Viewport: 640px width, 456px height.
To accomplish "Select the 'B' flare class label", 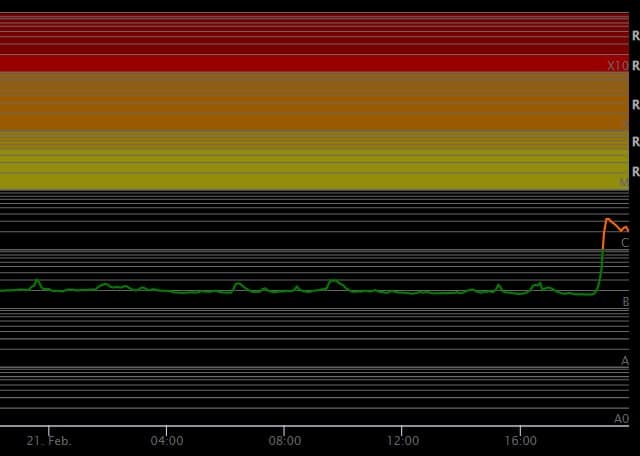I will pyautogui.click(x=626, y=302).
